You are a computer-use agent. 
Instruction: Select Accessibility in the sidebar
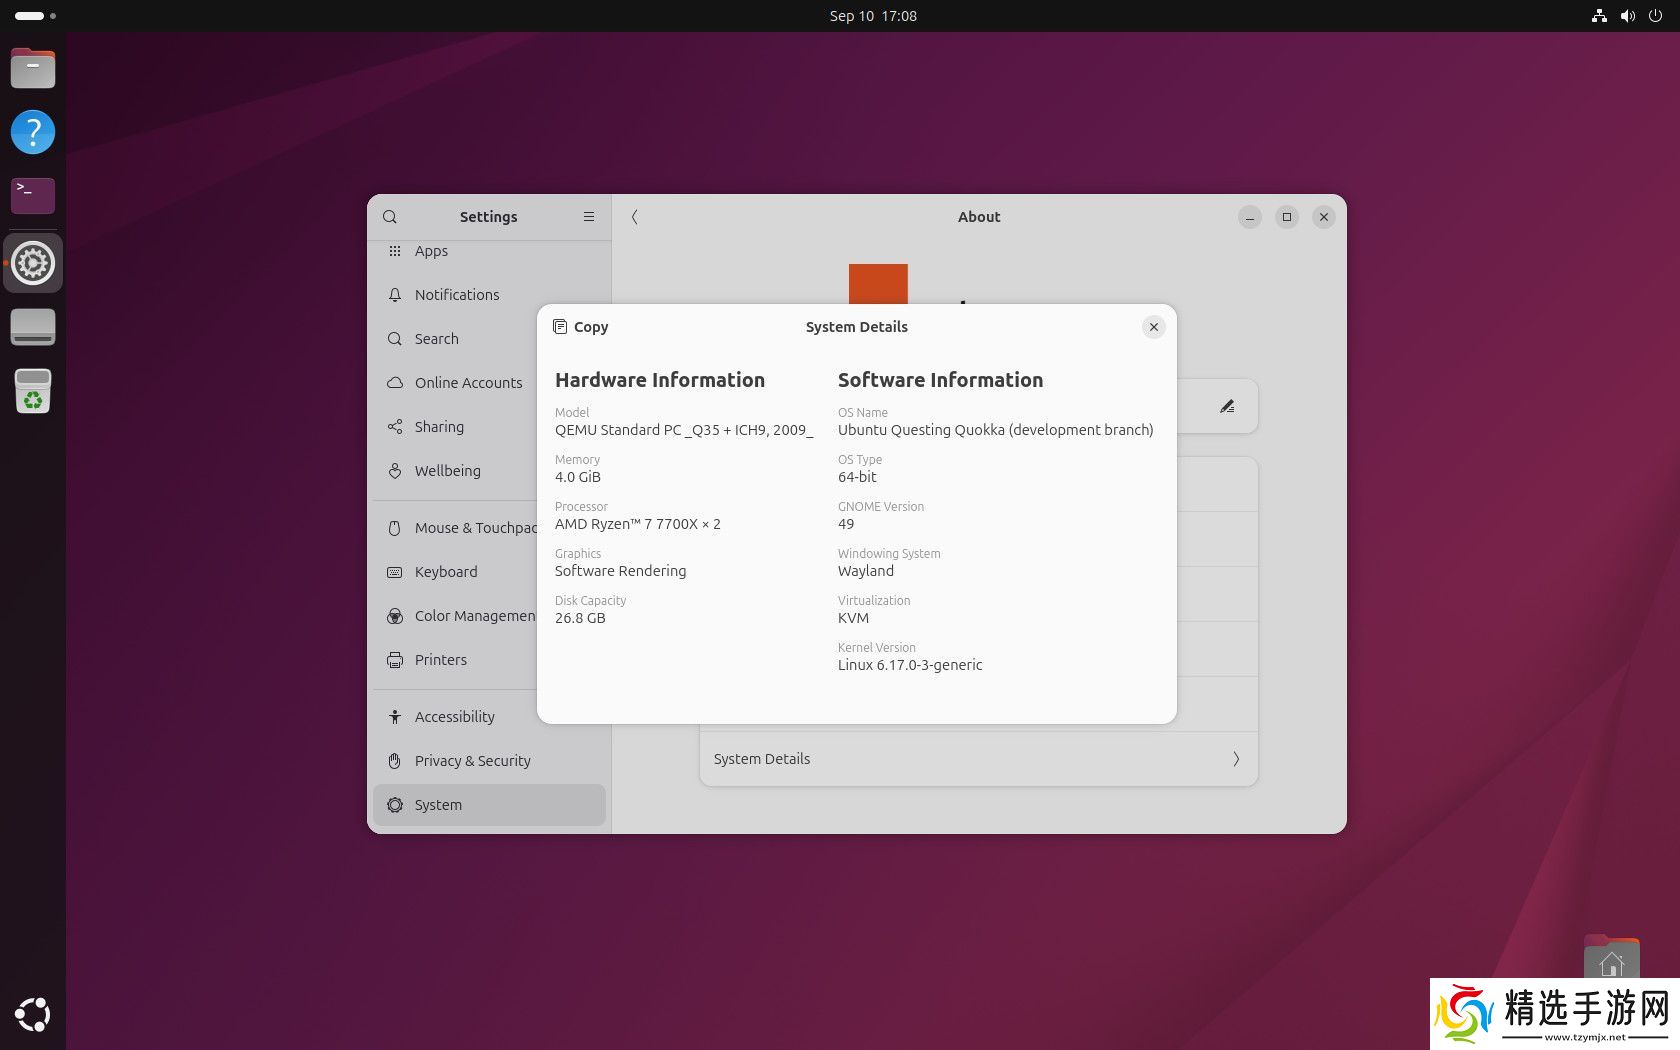pos(454,717)
